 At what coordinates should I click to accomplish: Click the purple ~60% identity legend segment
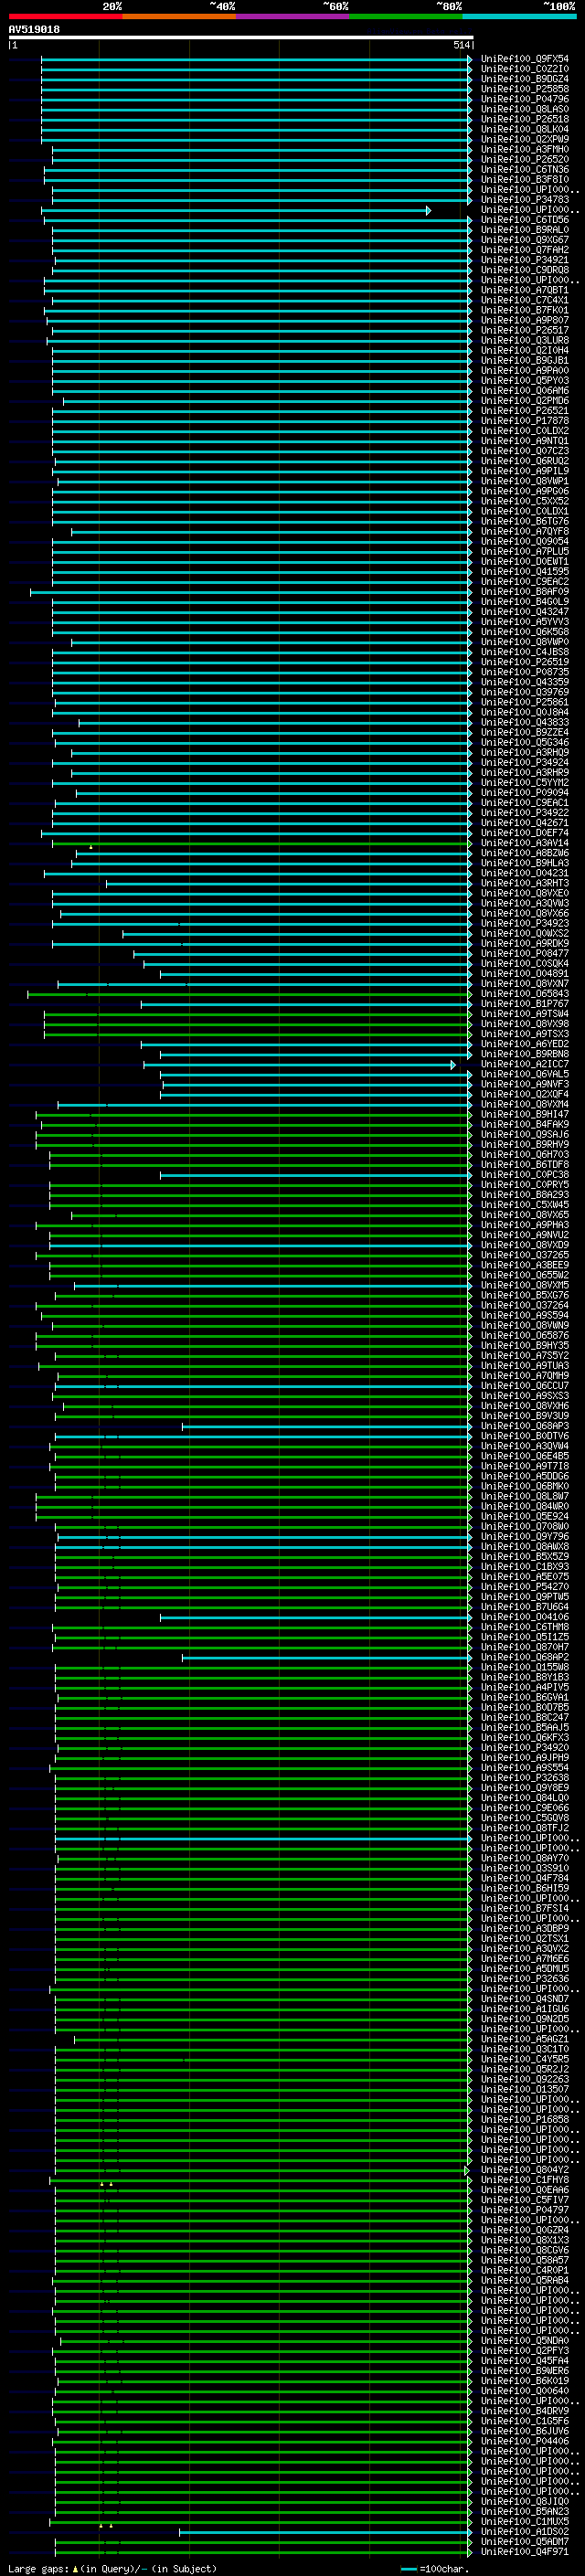pyautogui.click(x=292, y=17)
